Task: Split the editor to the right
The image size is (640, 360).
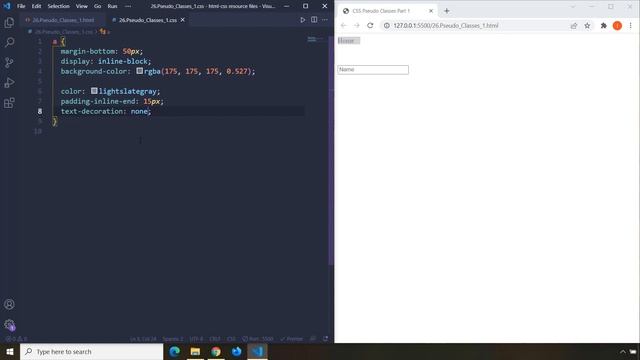Action: click(x=314, y=20)
